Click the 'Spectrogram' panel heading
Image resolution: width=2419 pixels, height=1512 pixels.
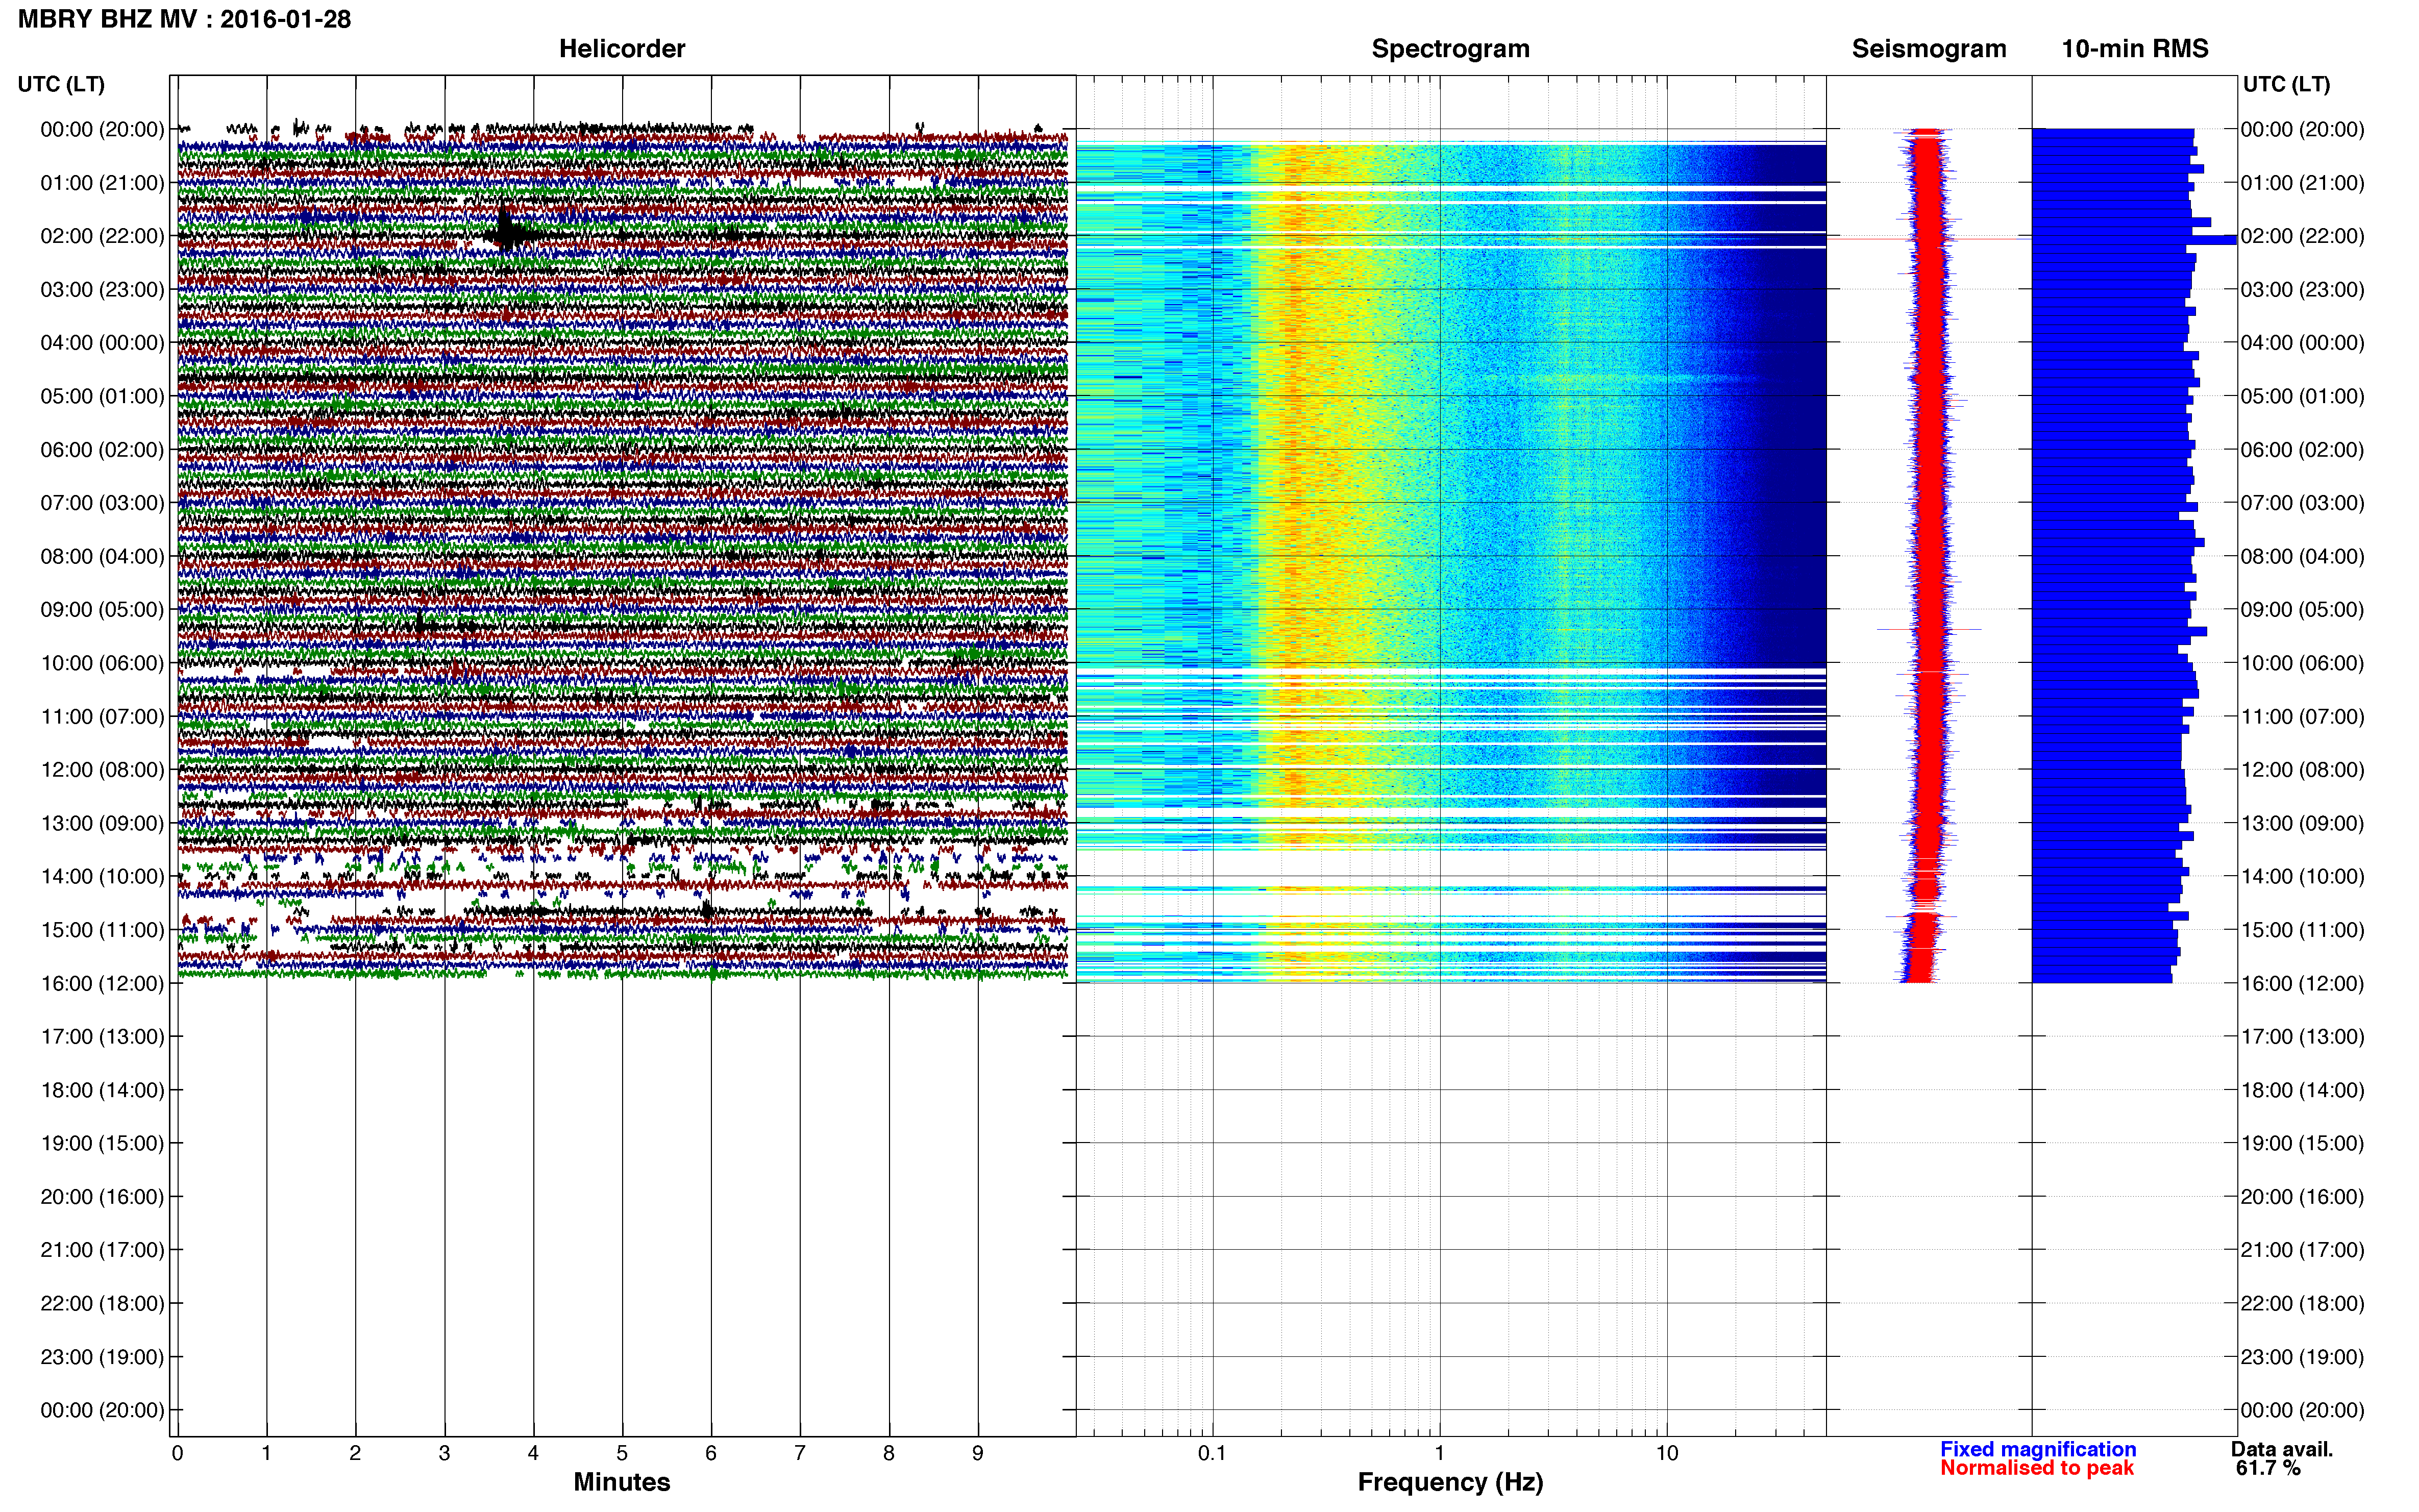(x=1450, y=49)
